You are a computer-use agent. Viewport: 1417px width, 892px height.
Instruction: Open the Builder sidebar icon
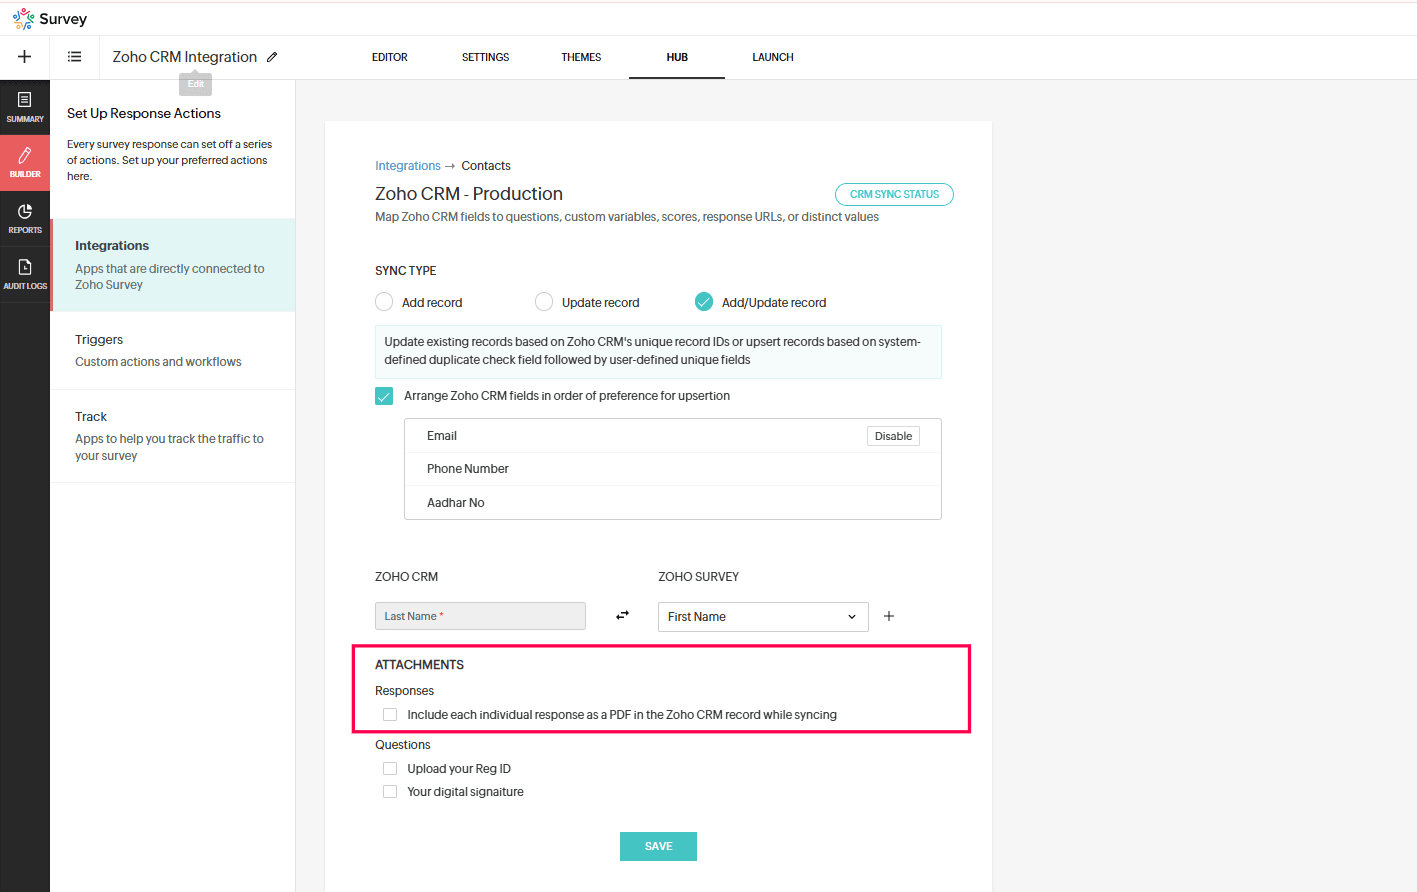(x=25, y=163)
